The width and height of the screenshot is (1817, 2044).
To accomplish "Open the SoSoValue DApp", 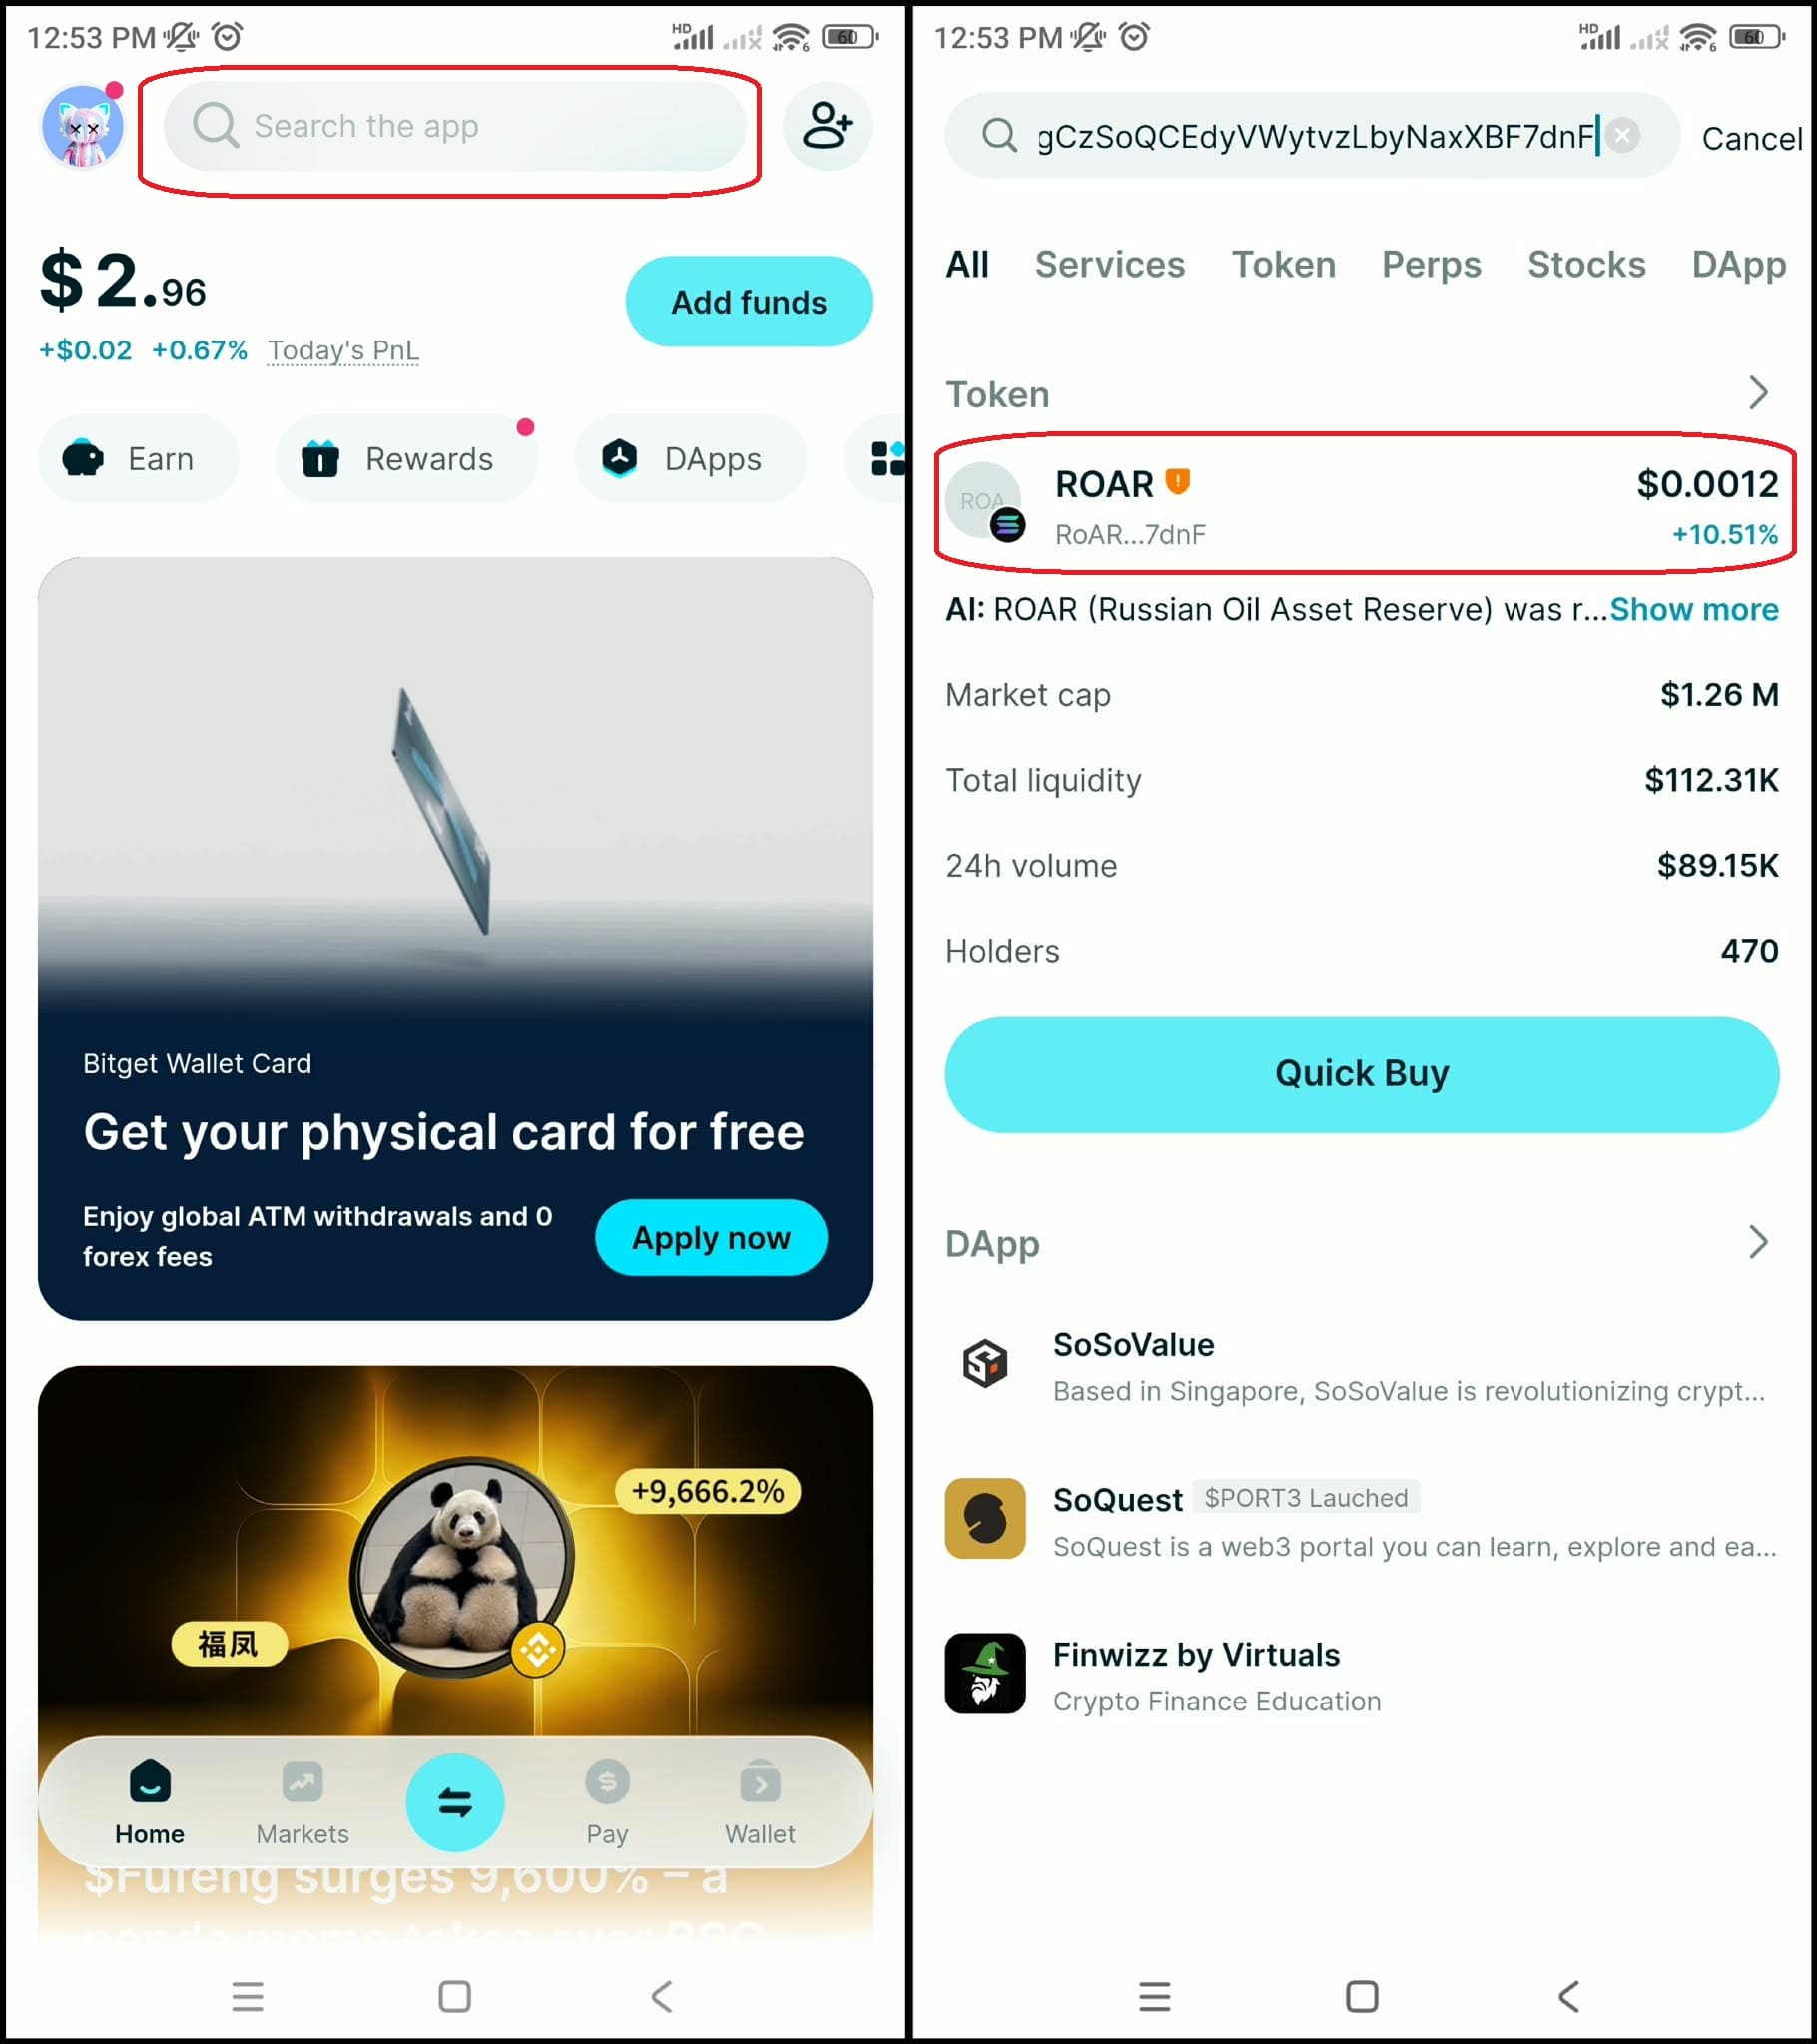I will click(x=1362, y=1365).
